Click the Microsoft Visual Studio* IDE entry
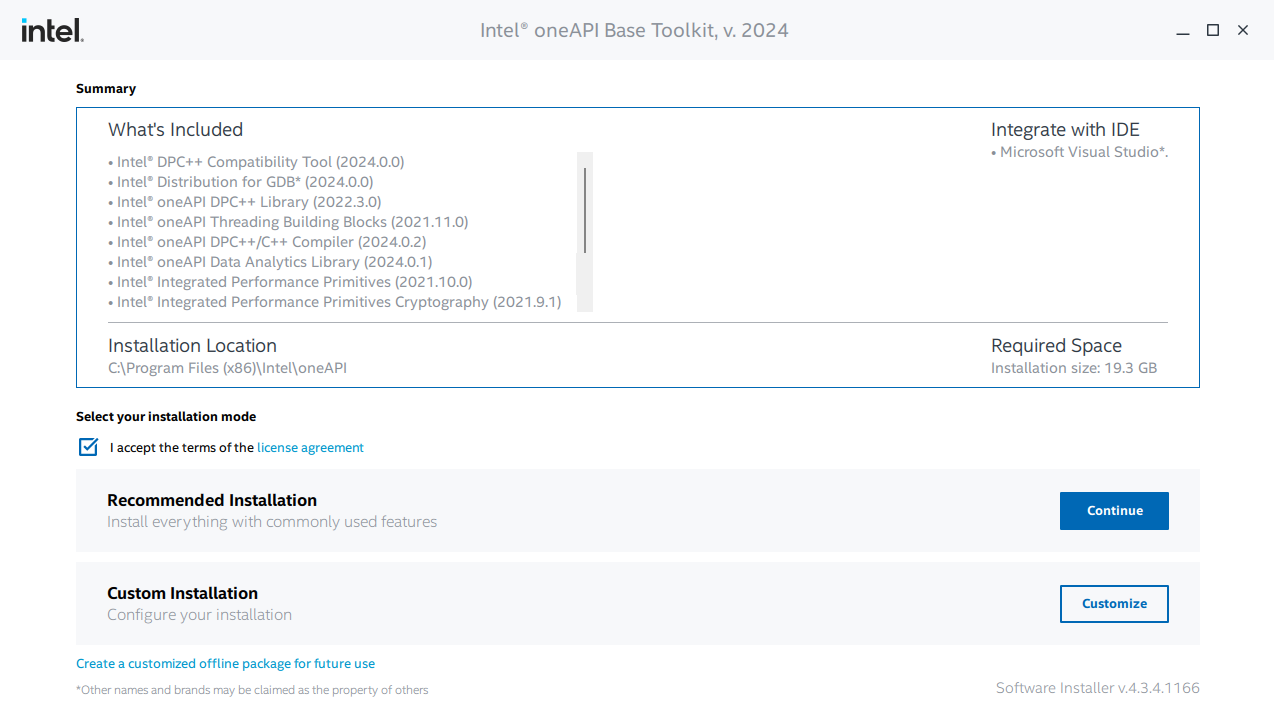 click(1080, 152)
